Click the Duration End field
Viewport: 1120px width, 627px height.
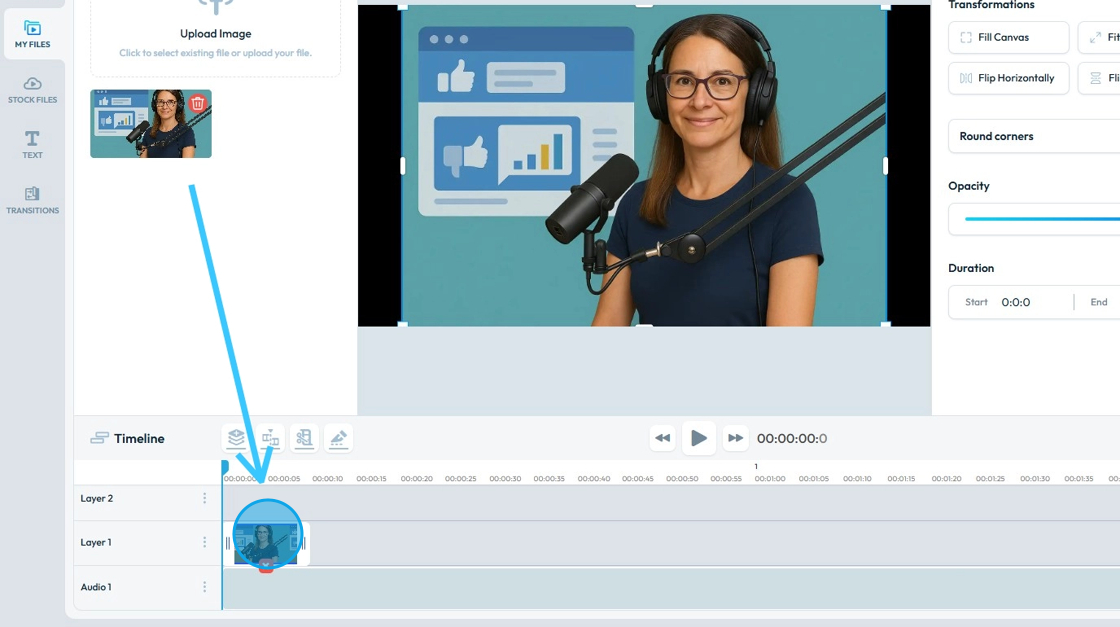(1099, 302)
